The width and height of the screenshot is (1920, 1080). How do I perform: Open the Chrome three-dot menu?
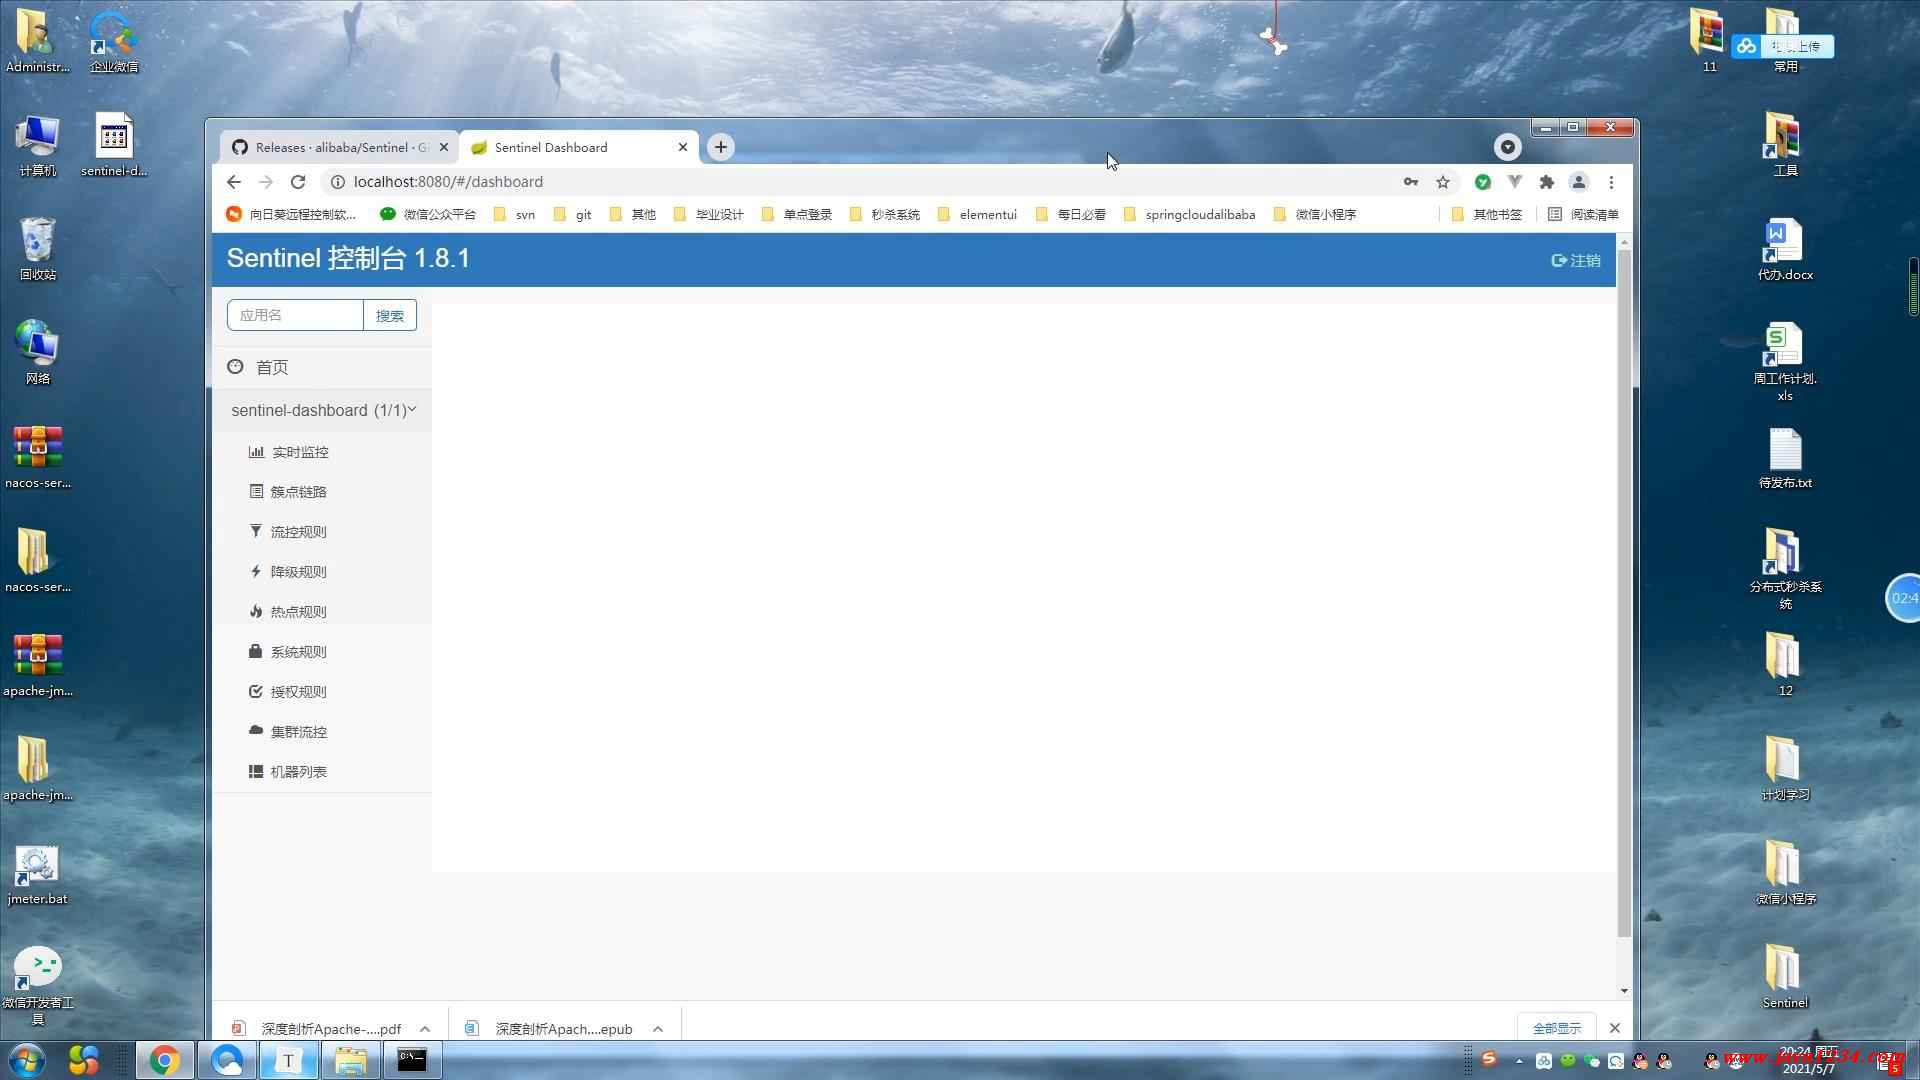click(1611, 182)
